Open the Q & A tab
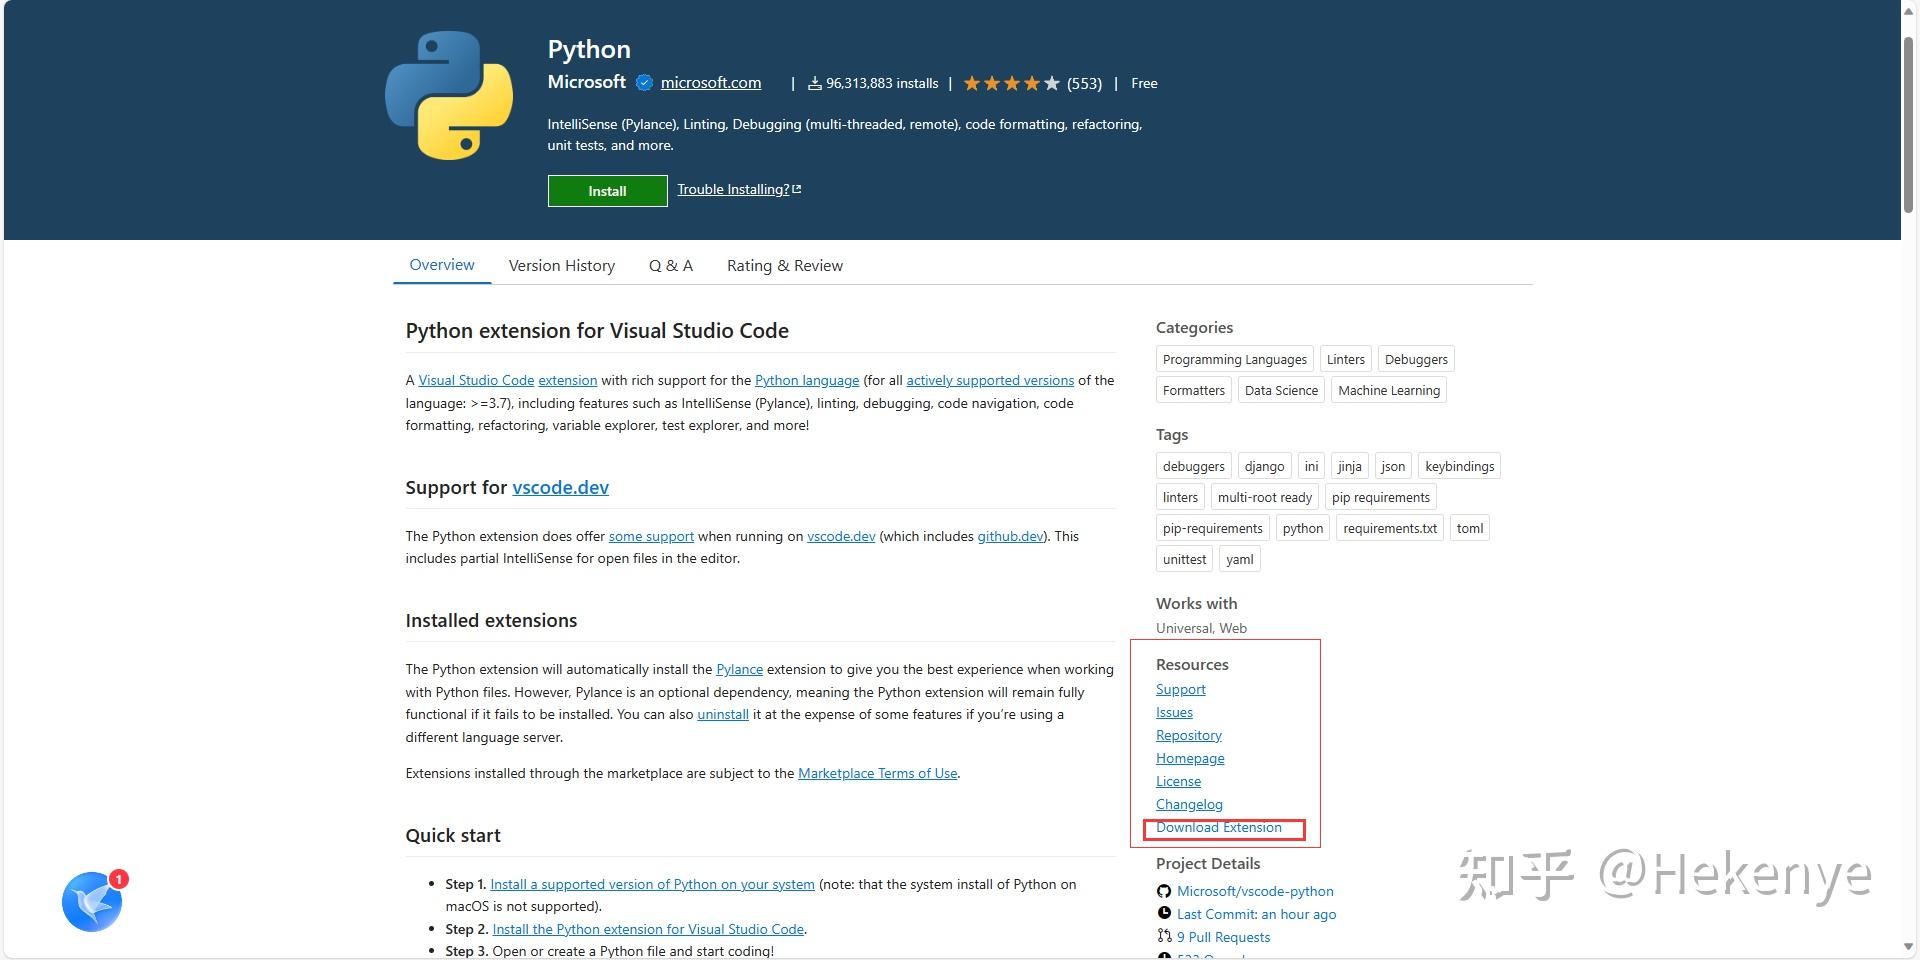The width and height of the screenshot is (1920, 960). pyautogui.click(x=671, y=266)
